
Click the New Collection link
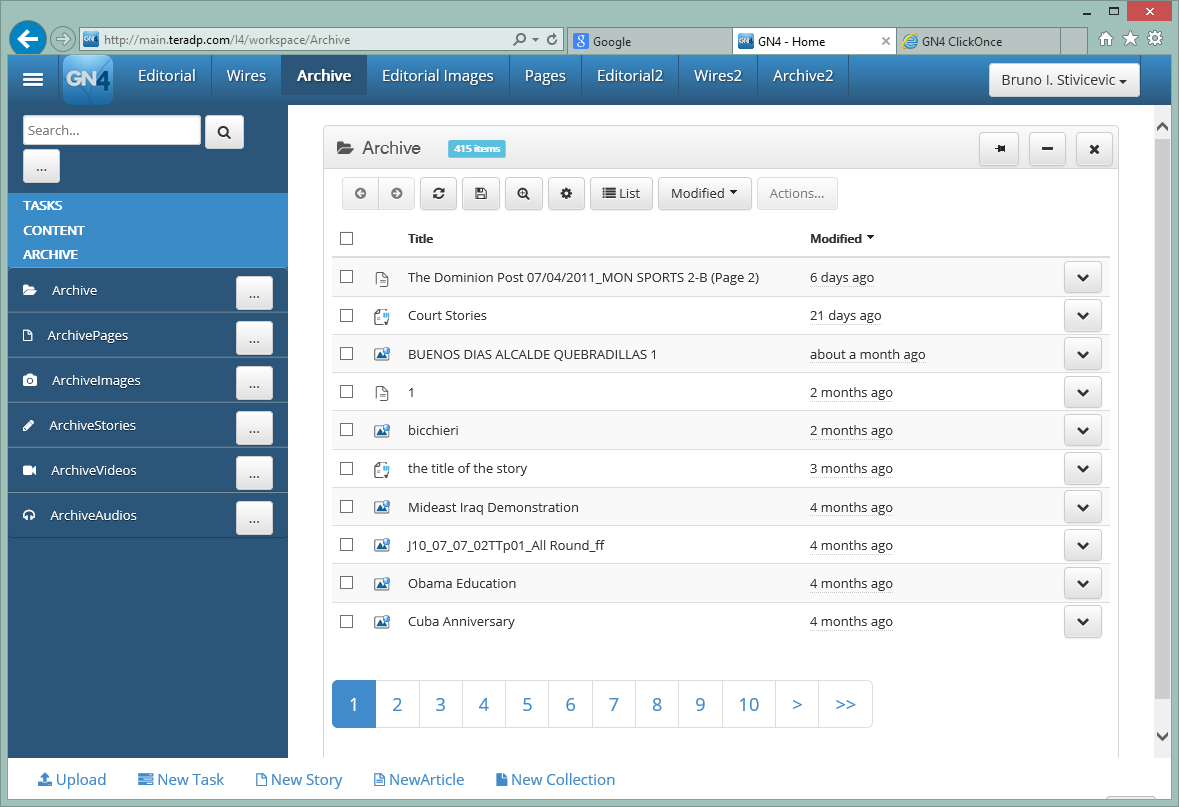pos(556,779)
